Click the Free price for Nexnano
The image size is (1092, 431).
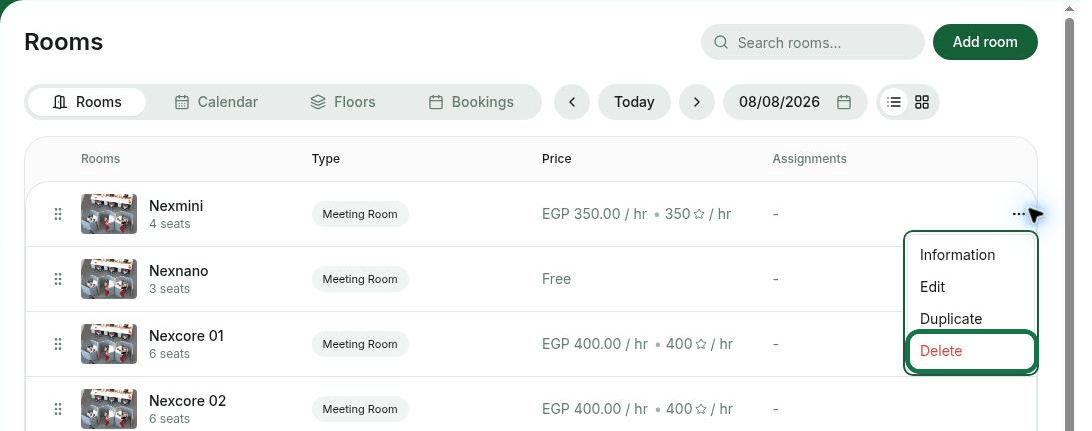coord(556,279)
